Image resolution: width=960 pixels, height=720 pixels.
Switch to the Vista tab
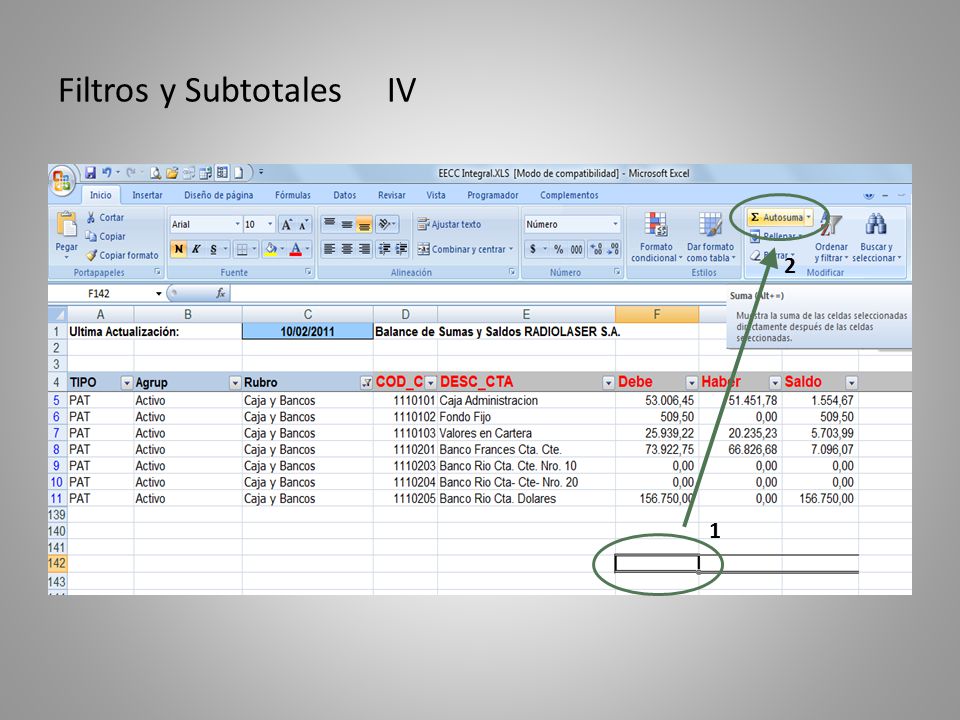click(436, 195)
